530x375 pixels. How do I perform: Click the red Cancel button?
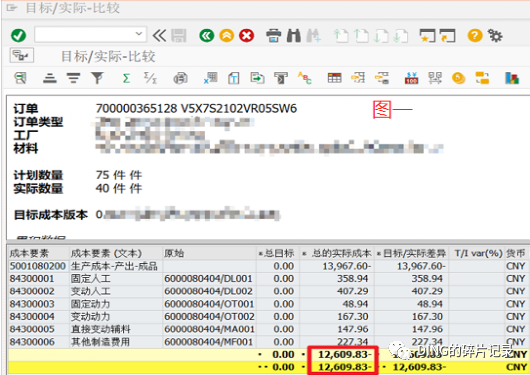pos(246,36)
